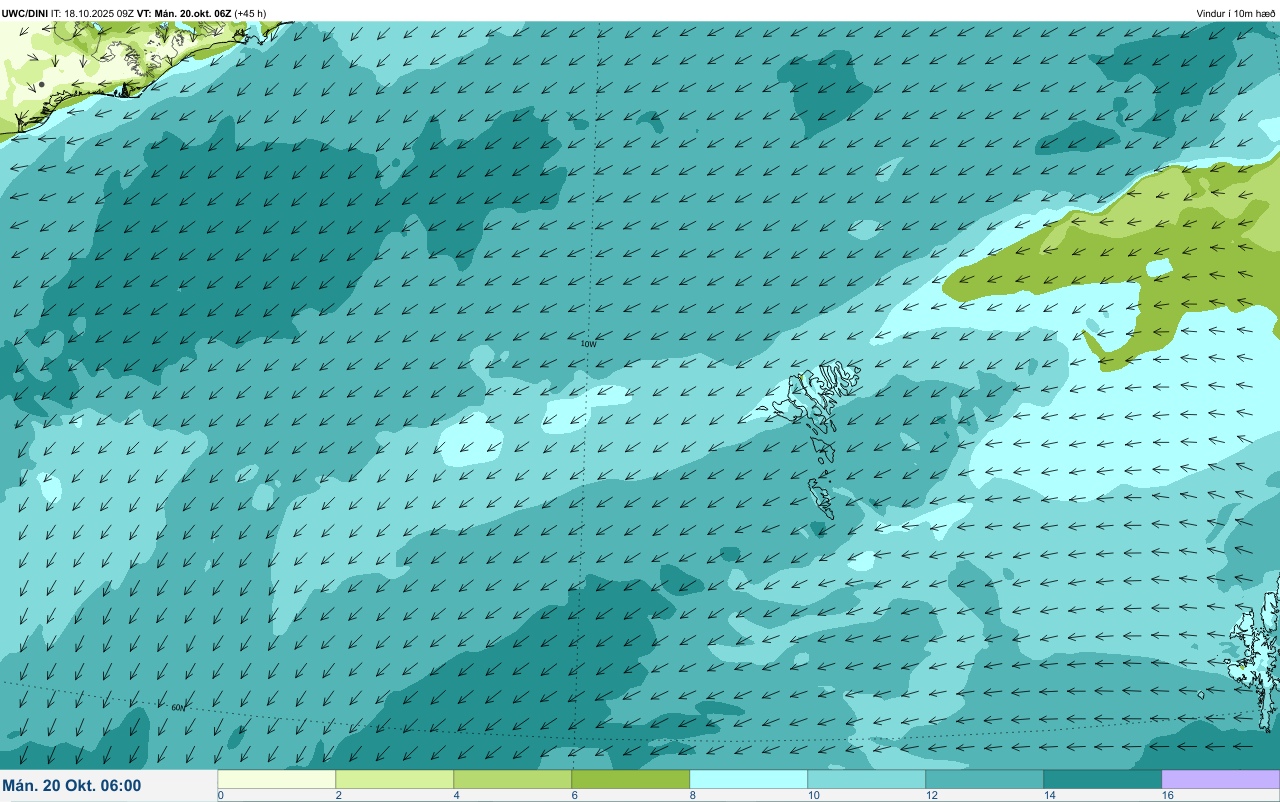Click the 4–6 green legend swatch
1280x802 pixels.
click(x=513, y=779)
